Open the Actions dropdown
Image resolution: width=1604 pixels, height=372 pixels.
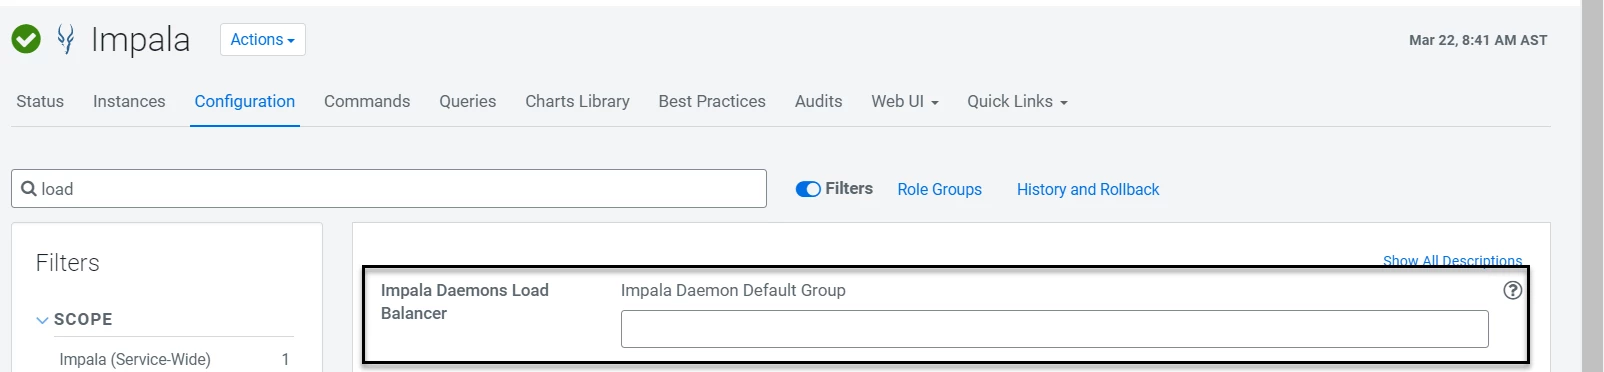pyautogui.click(x=262, y=39)
